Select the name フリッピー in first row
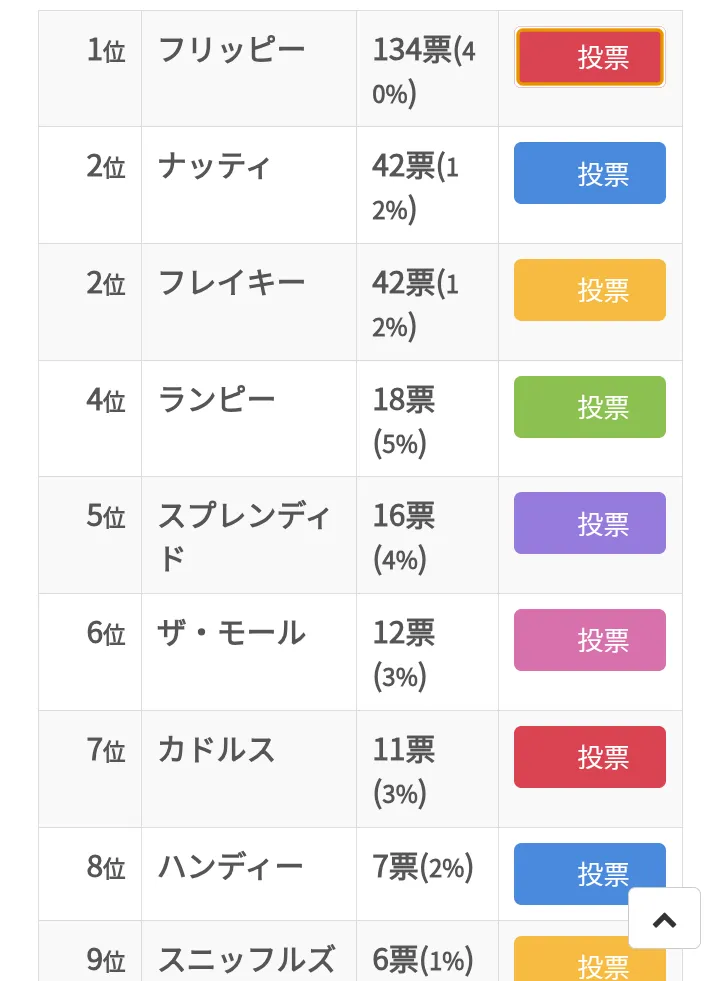Screen dimensions: 720x981 tap(231, 51)
